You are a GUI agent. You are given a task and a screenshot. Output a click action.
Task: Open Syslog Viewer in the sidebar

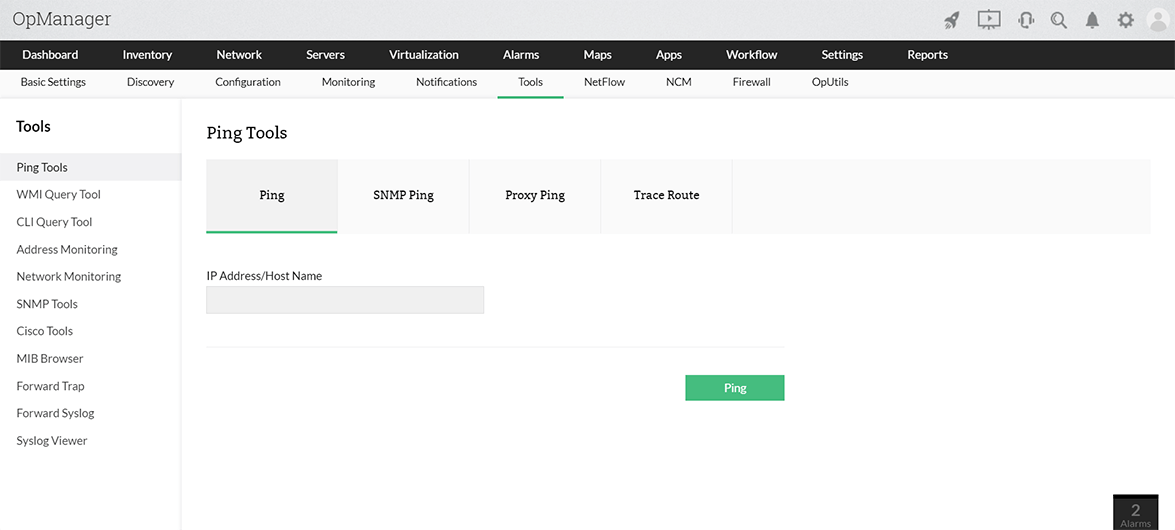tap(52, 441)
